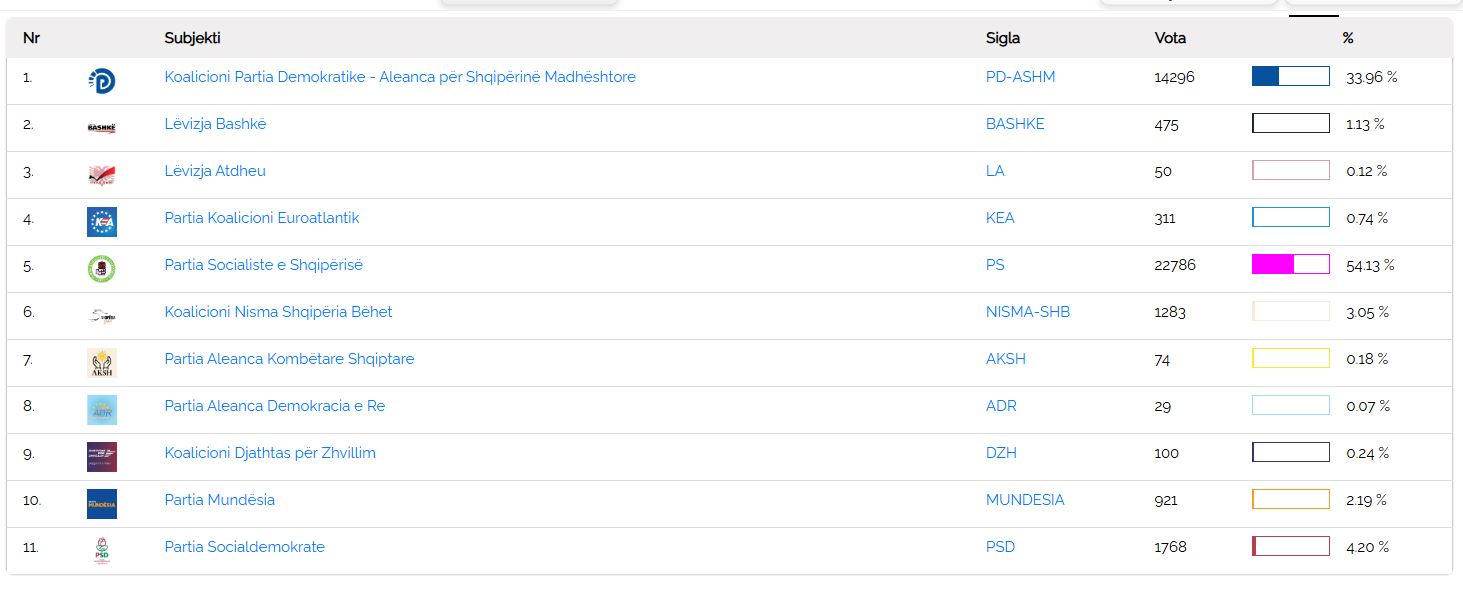Screen dimensions: 1463x591
Task: Click the PD-ASHM sigla link
Action: pyautogui.click(x=1020, y=77)
